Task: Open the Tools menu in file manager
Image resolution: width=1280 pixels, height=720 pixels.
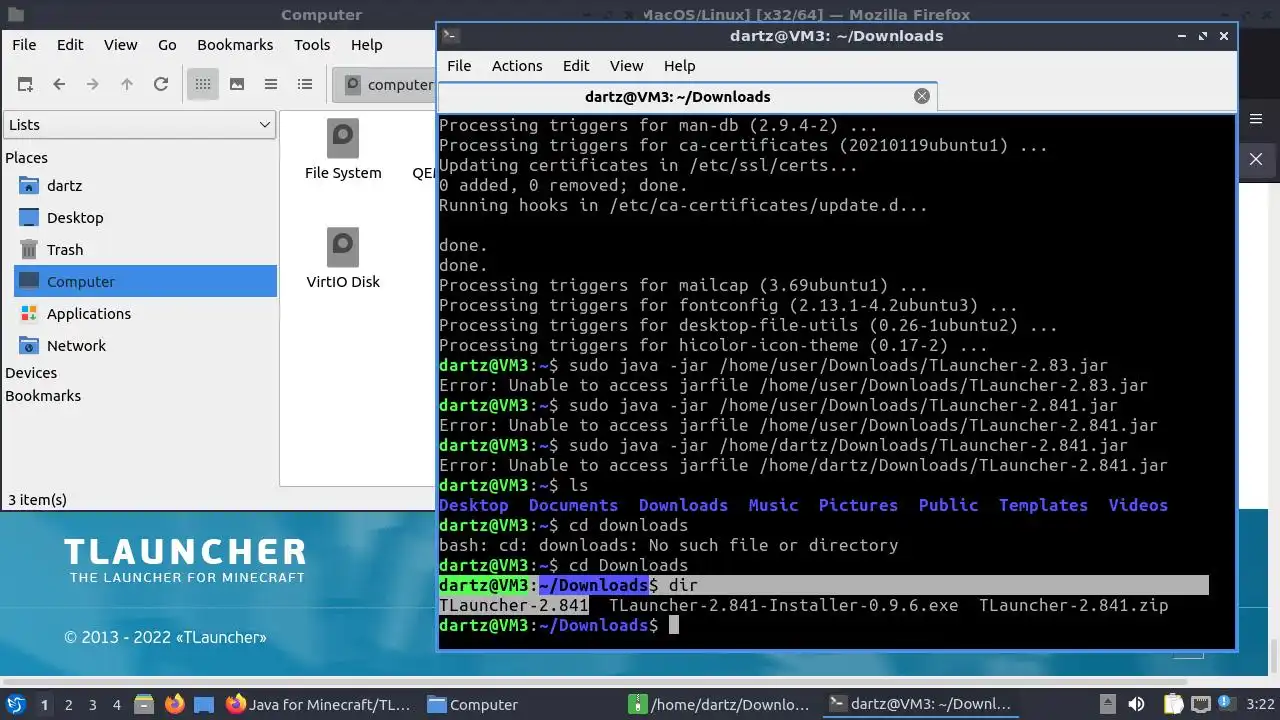Action: [312, 45]
